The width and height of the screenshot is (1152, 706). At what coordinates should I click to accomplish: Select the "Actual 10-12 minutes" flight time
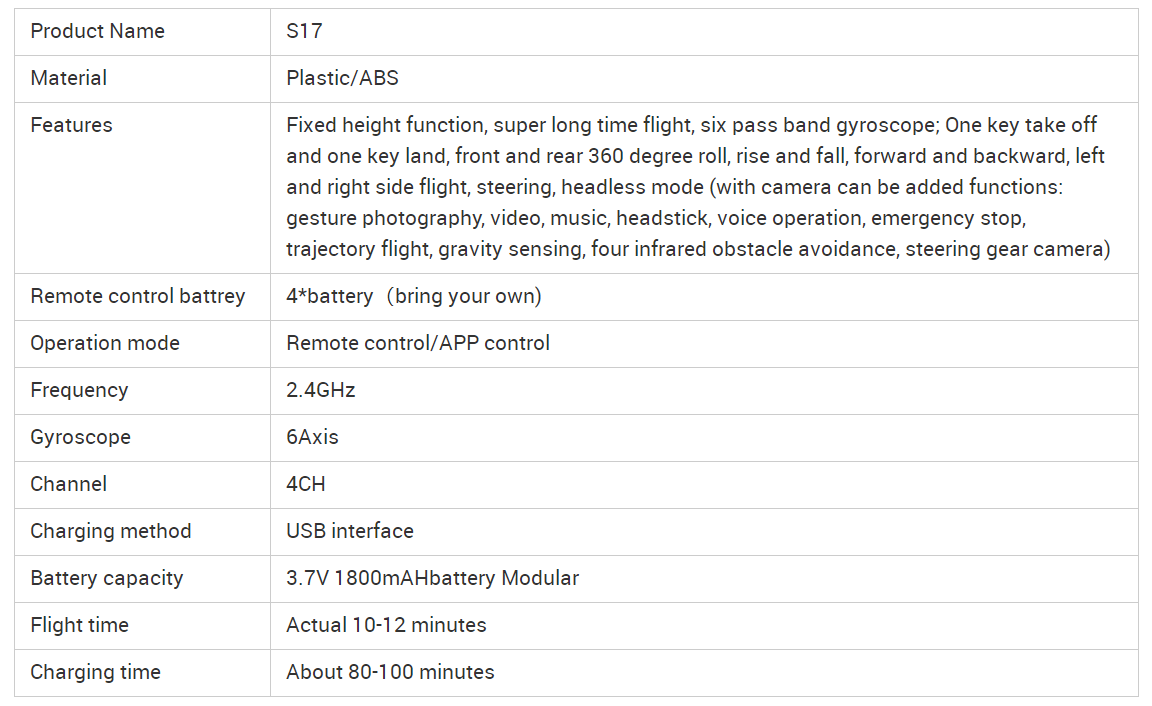pyautogui.click(x=386, y=625)
